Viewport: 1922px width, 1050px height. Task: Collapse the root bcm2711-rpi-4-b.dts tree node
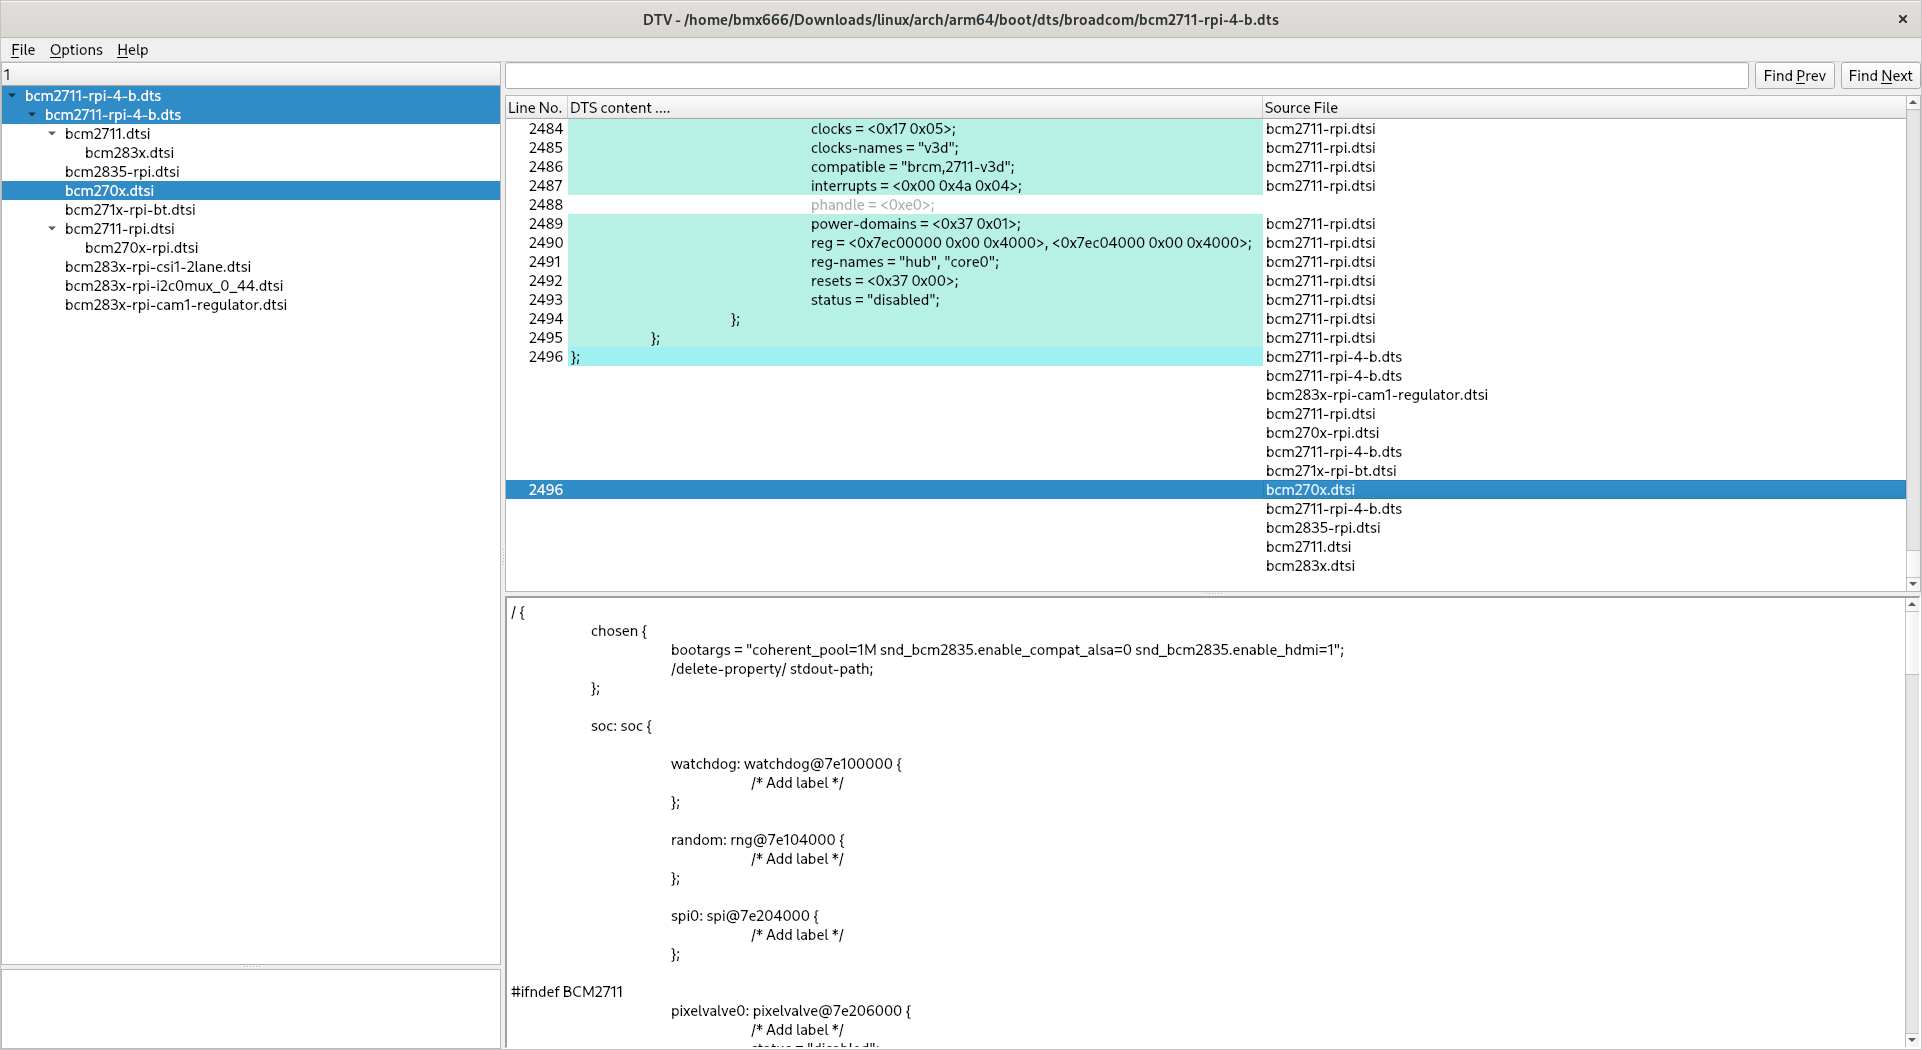click(x=12, y=96)
